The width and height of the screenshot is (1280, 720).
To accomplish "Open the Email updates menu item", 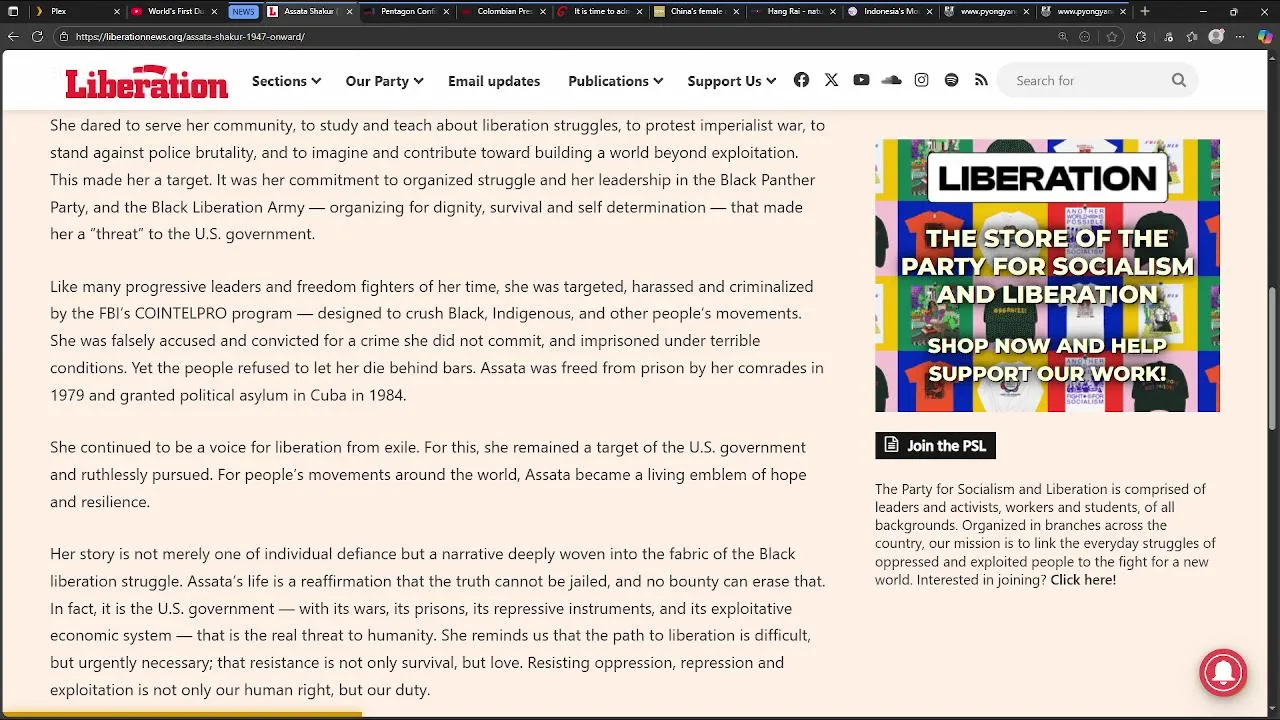I will [494, 81].
